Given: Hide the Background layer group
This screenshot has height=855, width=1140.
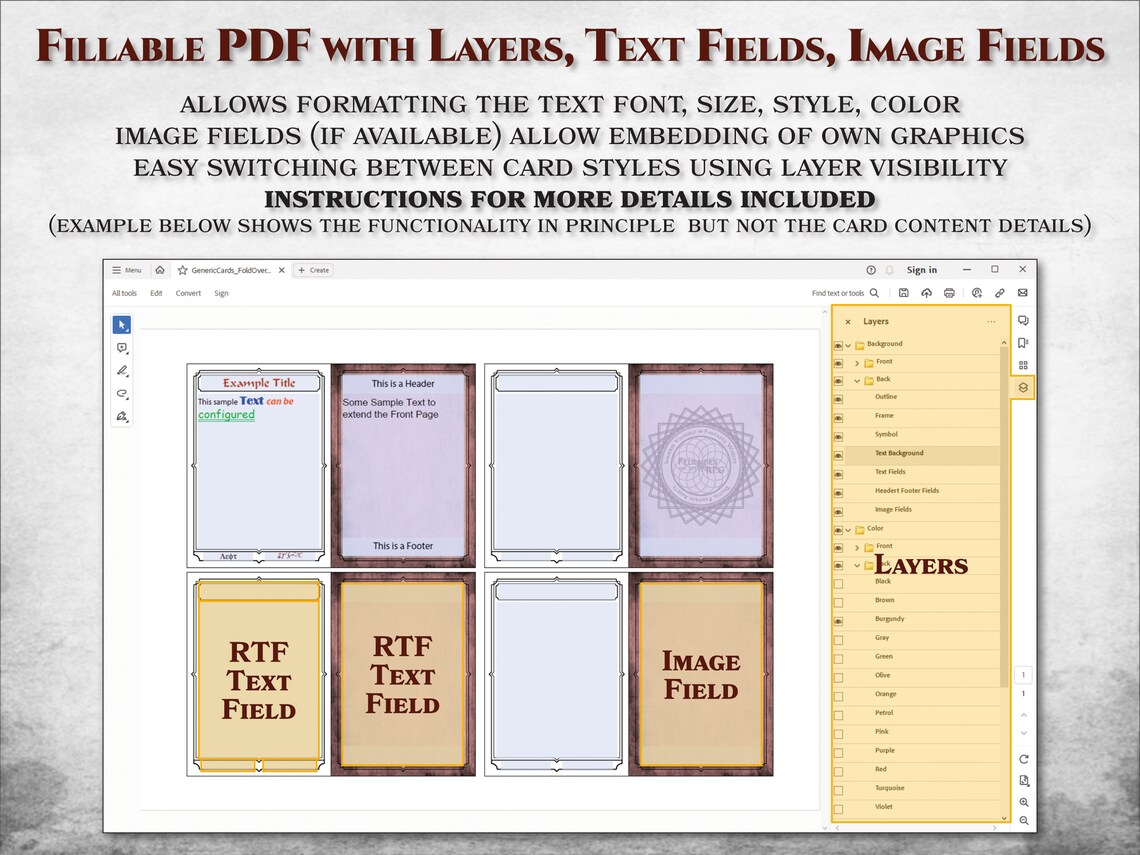Looking at the screenshot, I should click(838, 344).
